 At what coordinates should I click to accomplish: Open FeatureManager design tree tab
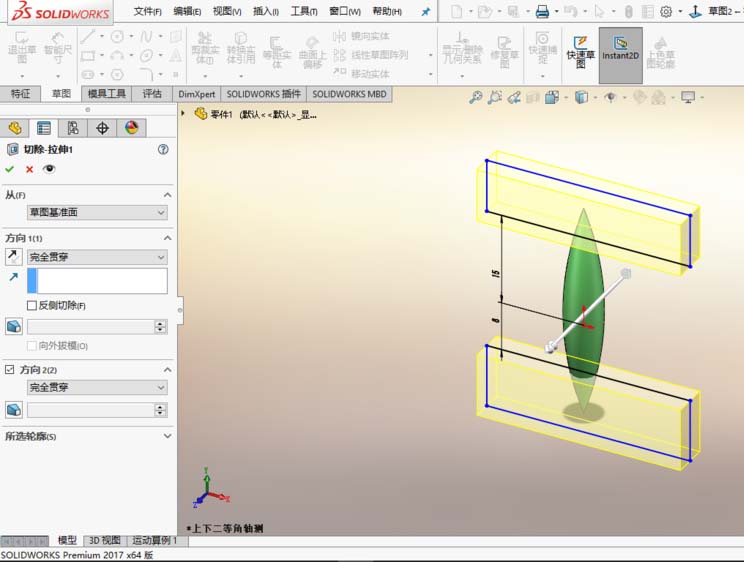click(x=15, y=128)
